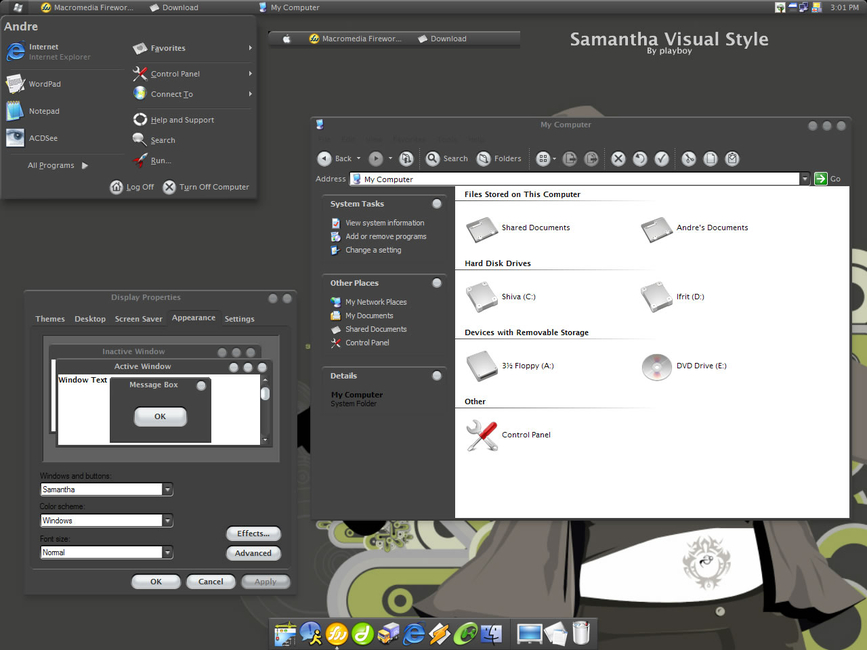
Task: Select the Shared Documents folder icon
Action: pyautogui.click(x=482, y=229)
